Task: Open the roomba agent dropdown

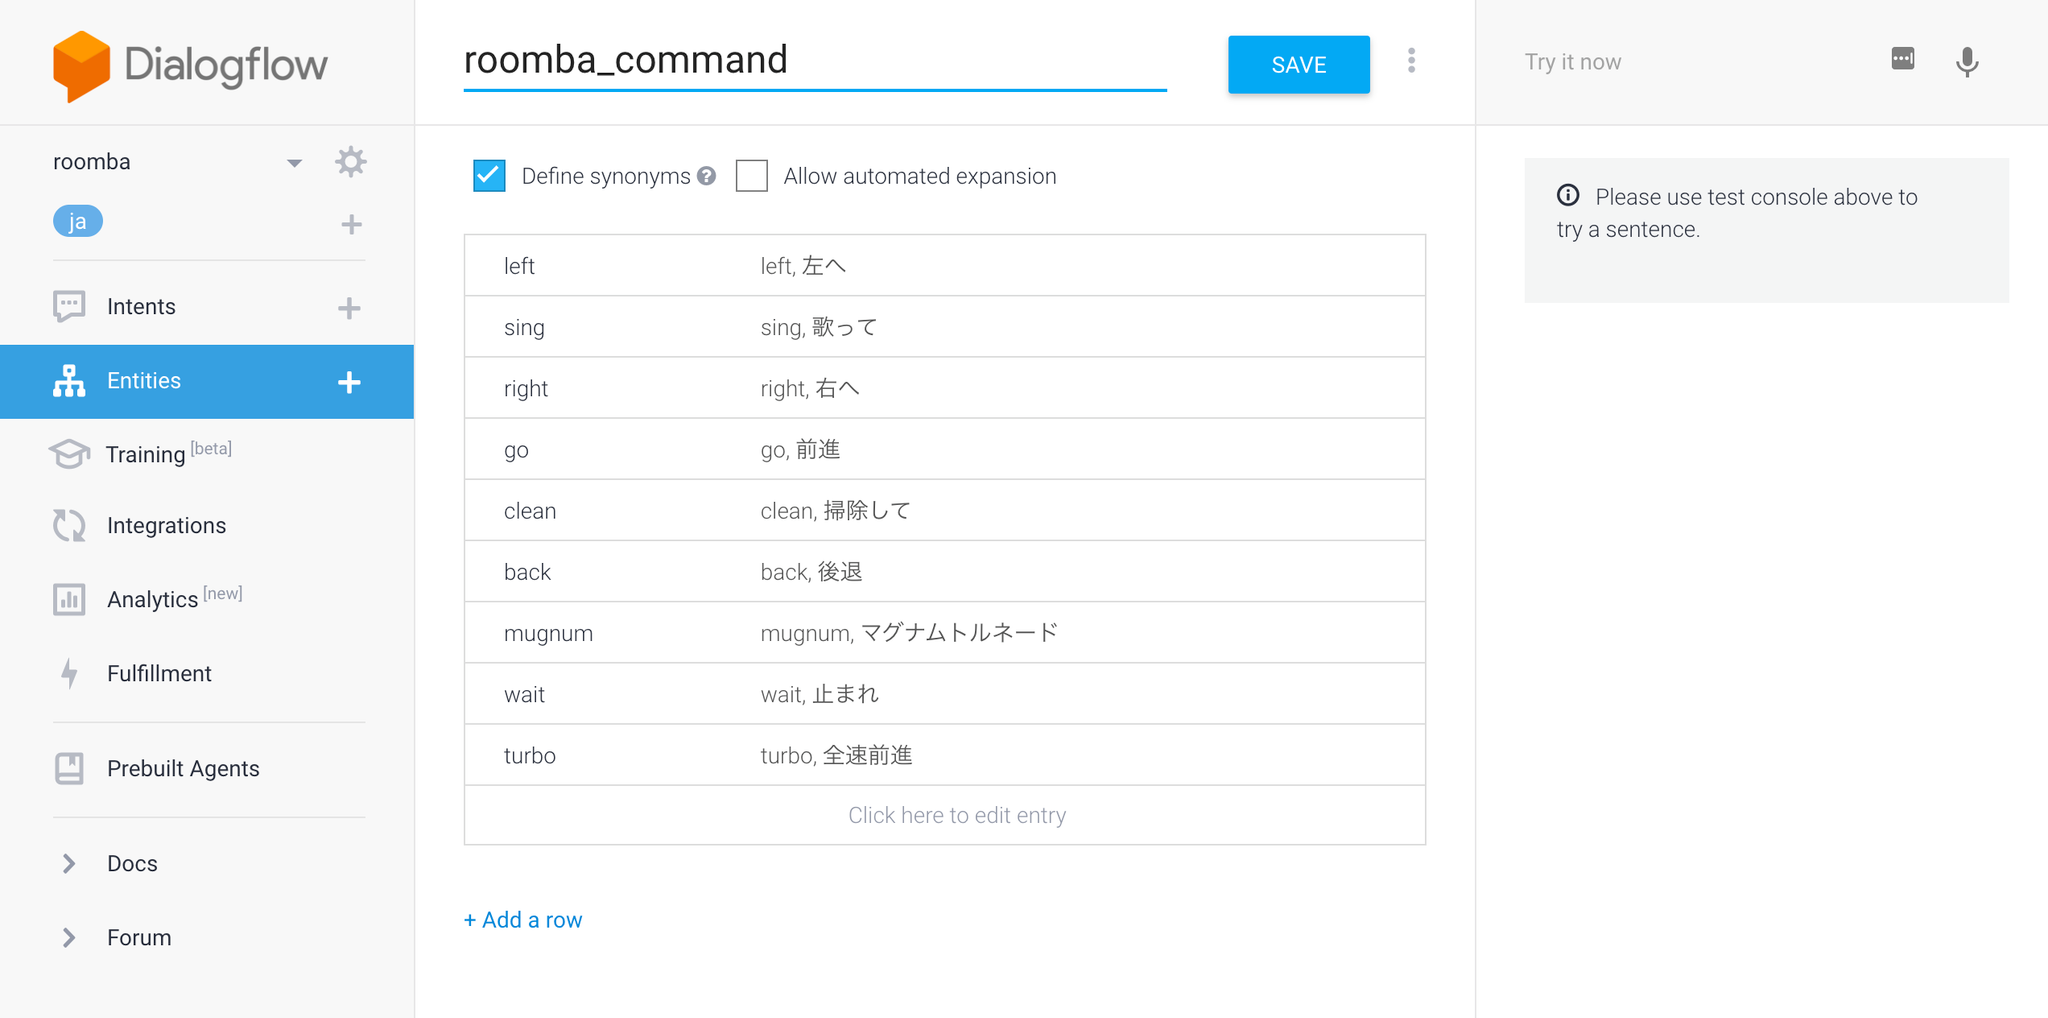Action: pyautogui.click(x=294, y=163)
